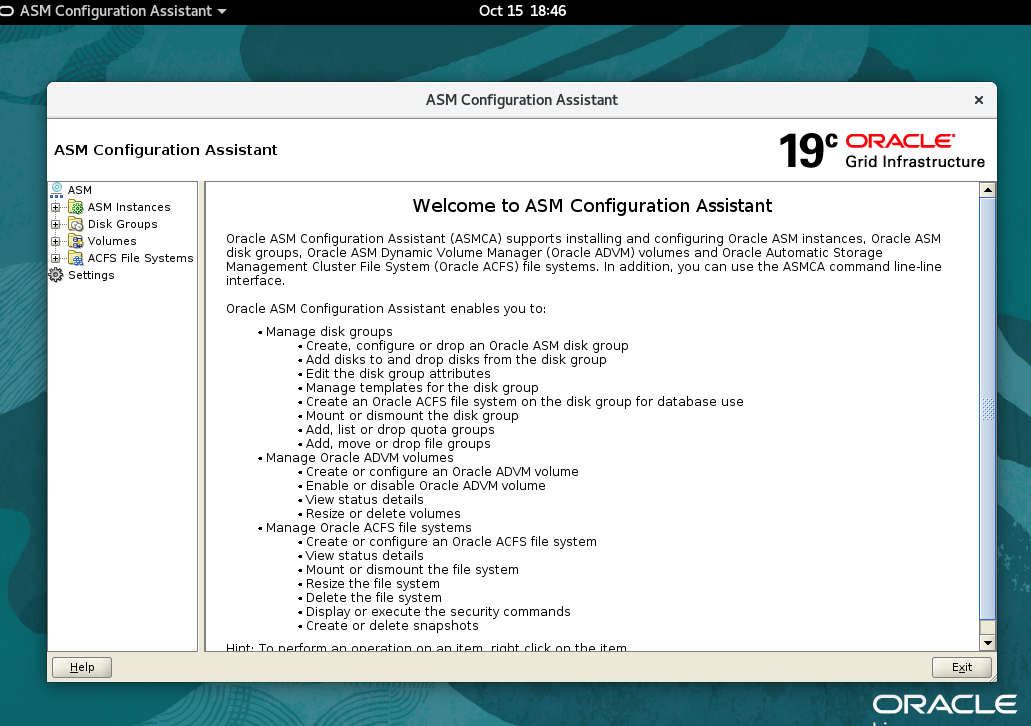This screenshot has width=1031, height=726.
Task: Click 'Enable or disable Oracle ADVM volume' text
Action: coord(425,485)
